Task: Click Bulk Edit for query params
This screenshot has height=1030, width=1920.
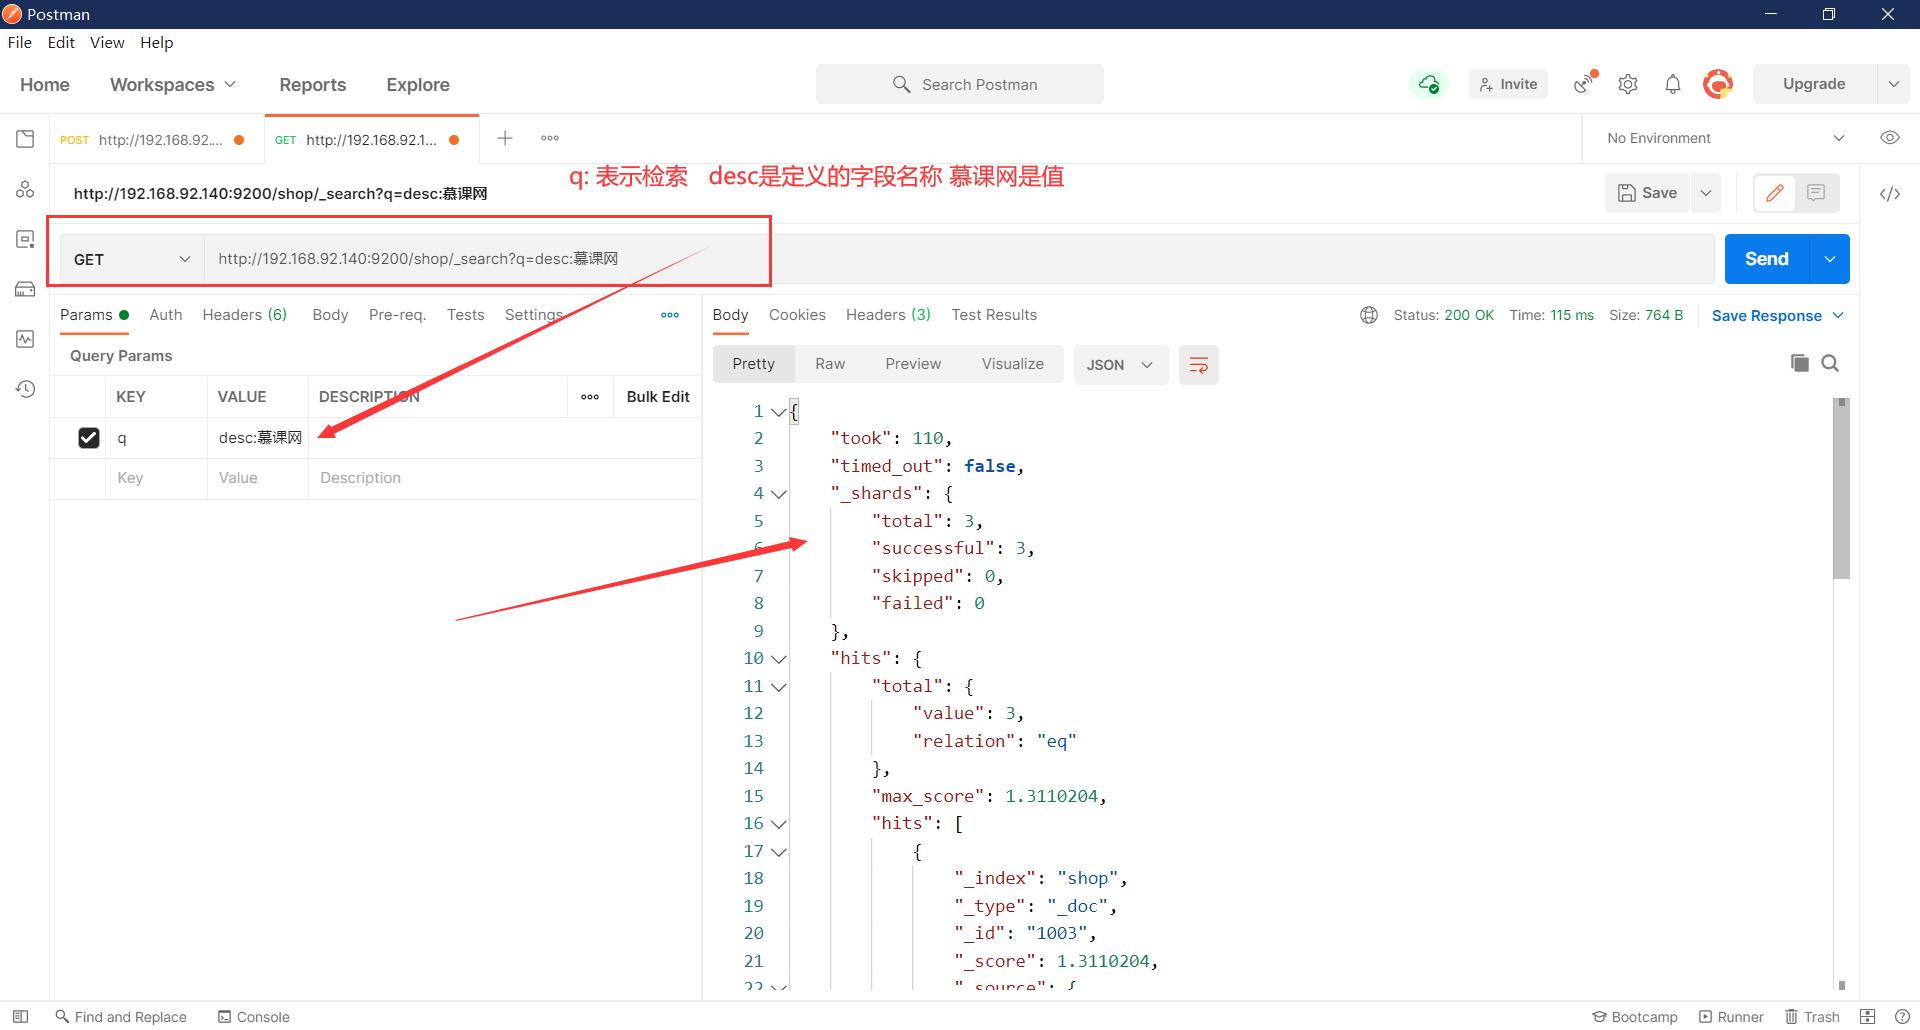Action: pyautogui.click(x=658, y=397)
